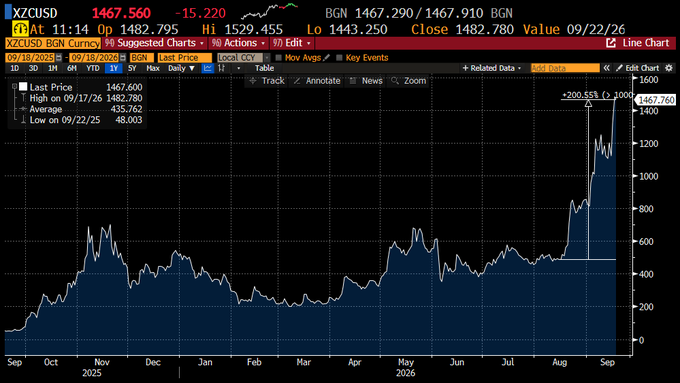This screenshot has width=680, height=383.
Task: Click the Last Price field selector
Action: (x=184, y=58)
